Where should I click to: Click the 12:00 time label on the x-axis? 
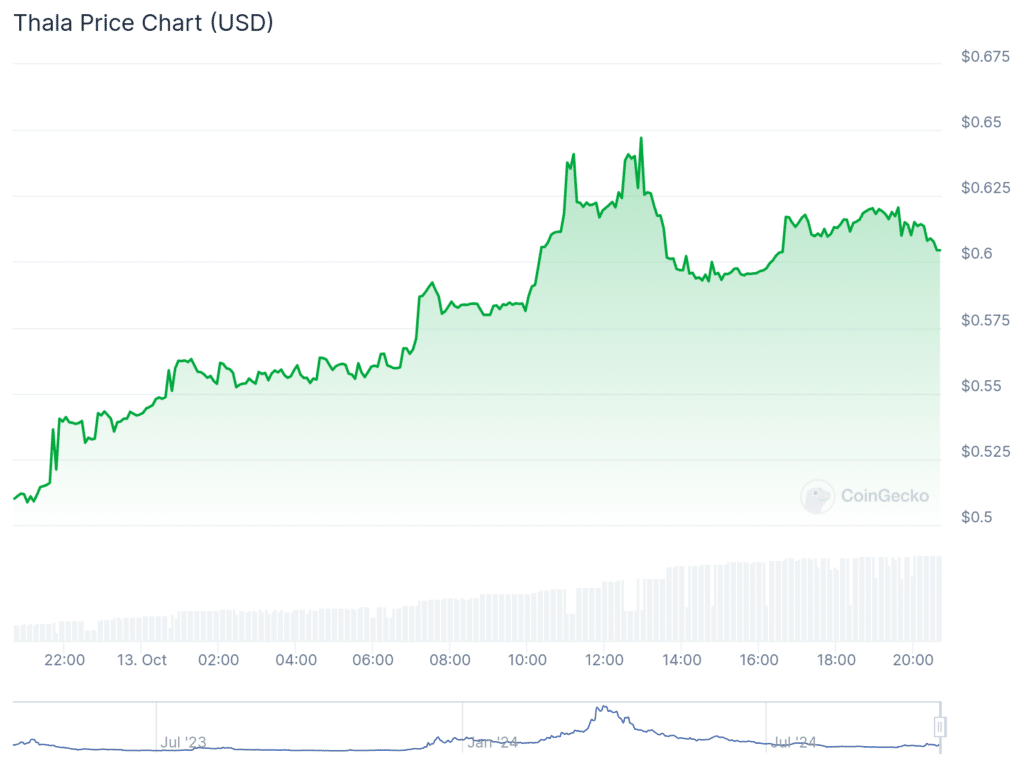[605, 660]
